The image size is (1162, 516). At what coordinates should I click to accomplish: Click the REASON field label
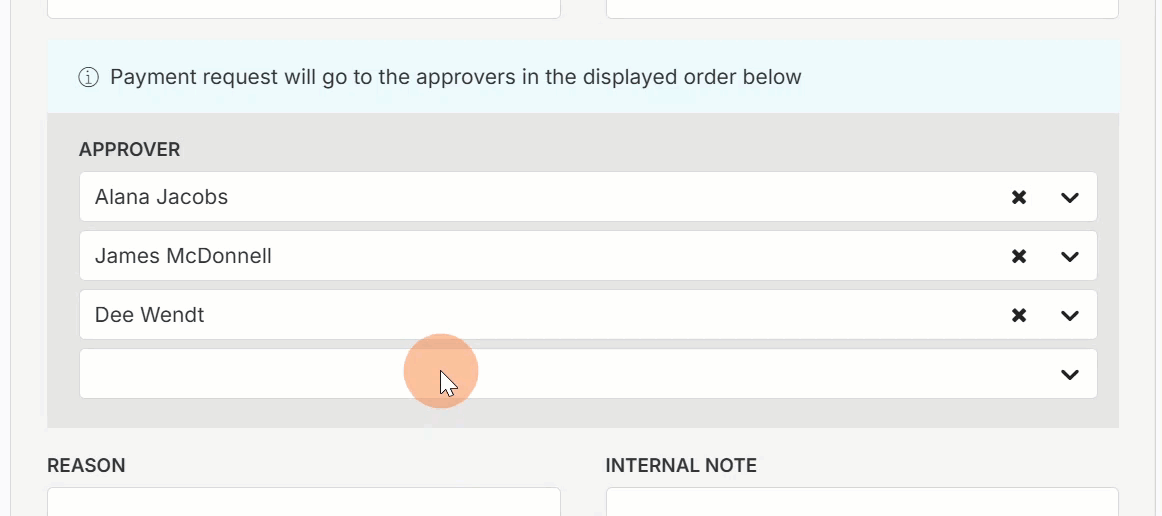pyautogui.click(x=86, y=466)
